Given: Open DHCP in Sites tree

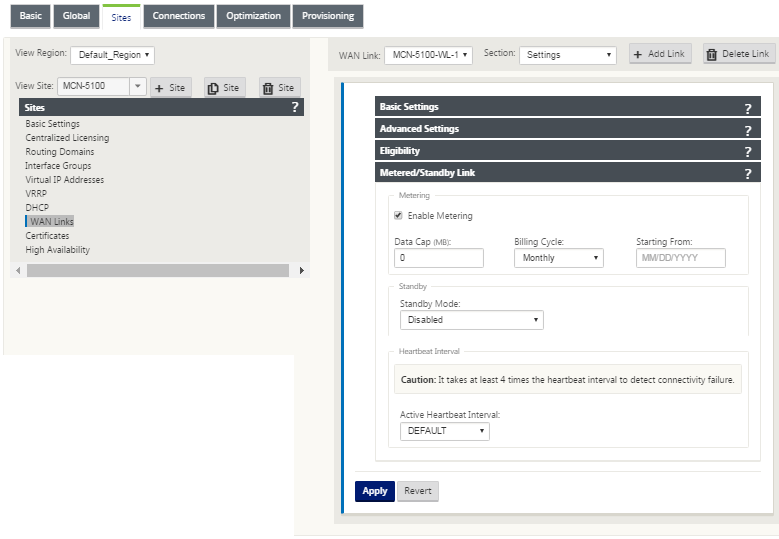Looking at the screenshot, I should [x=37, y=207].
